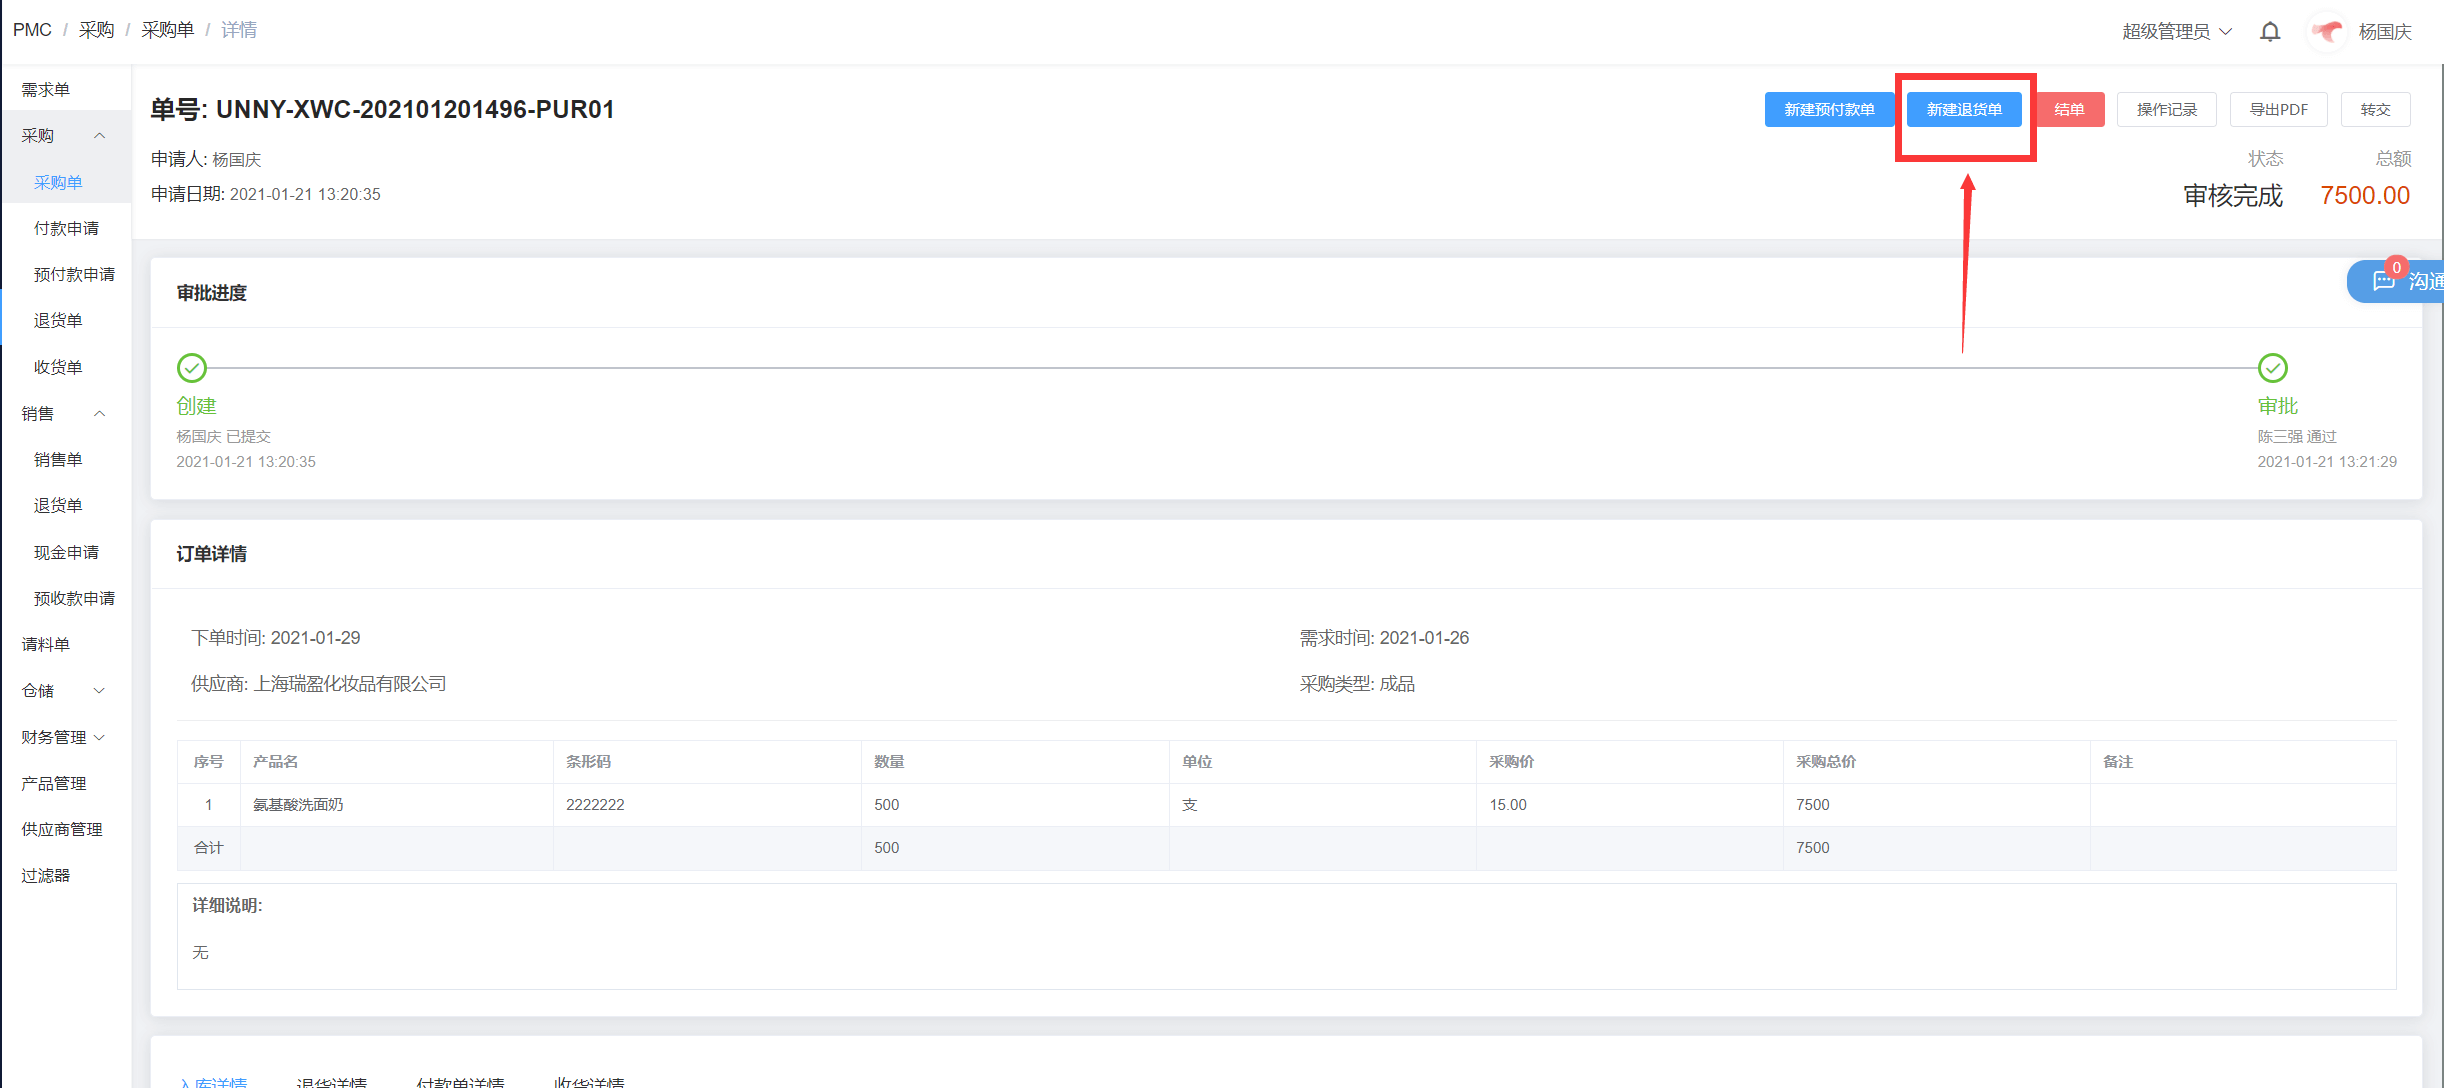Click the 新建预付款单 button
The image size is (2444, 1088).
[1828, 110]
